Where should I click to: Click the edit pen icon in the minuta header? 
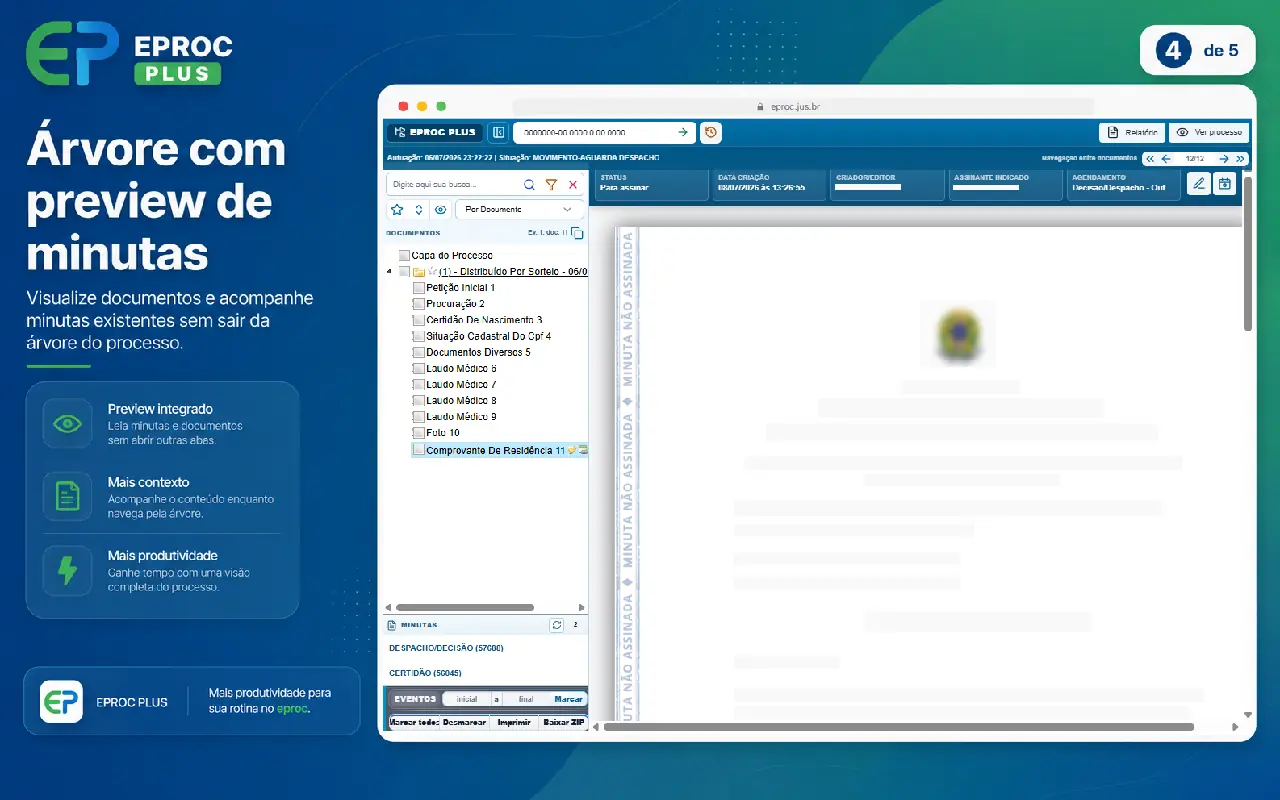click(x=1198, y=183)
